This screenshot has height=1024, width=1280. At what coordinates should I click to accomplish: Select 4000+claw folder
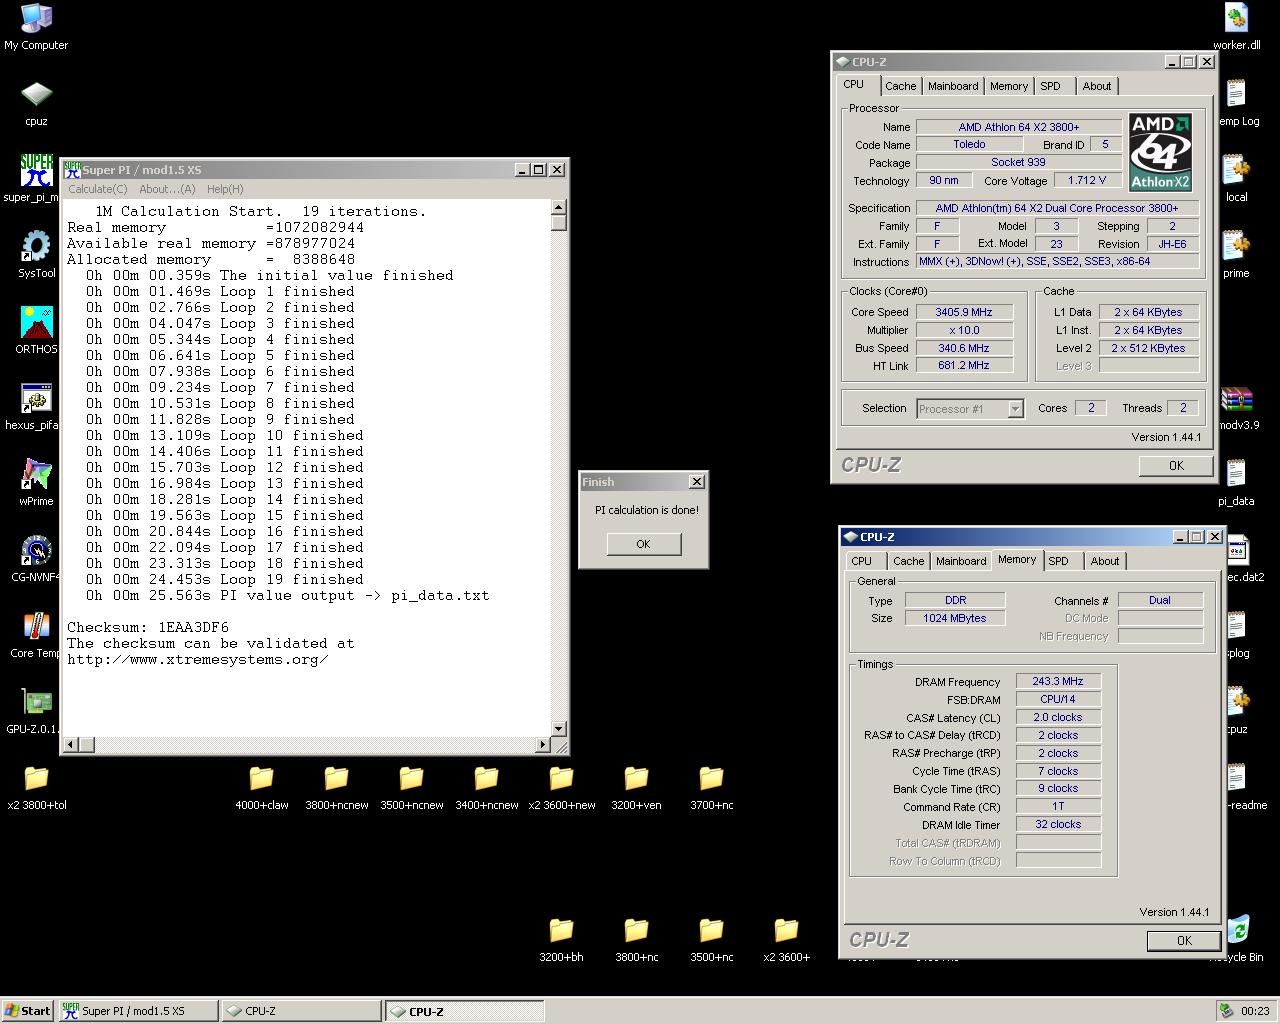261,787
